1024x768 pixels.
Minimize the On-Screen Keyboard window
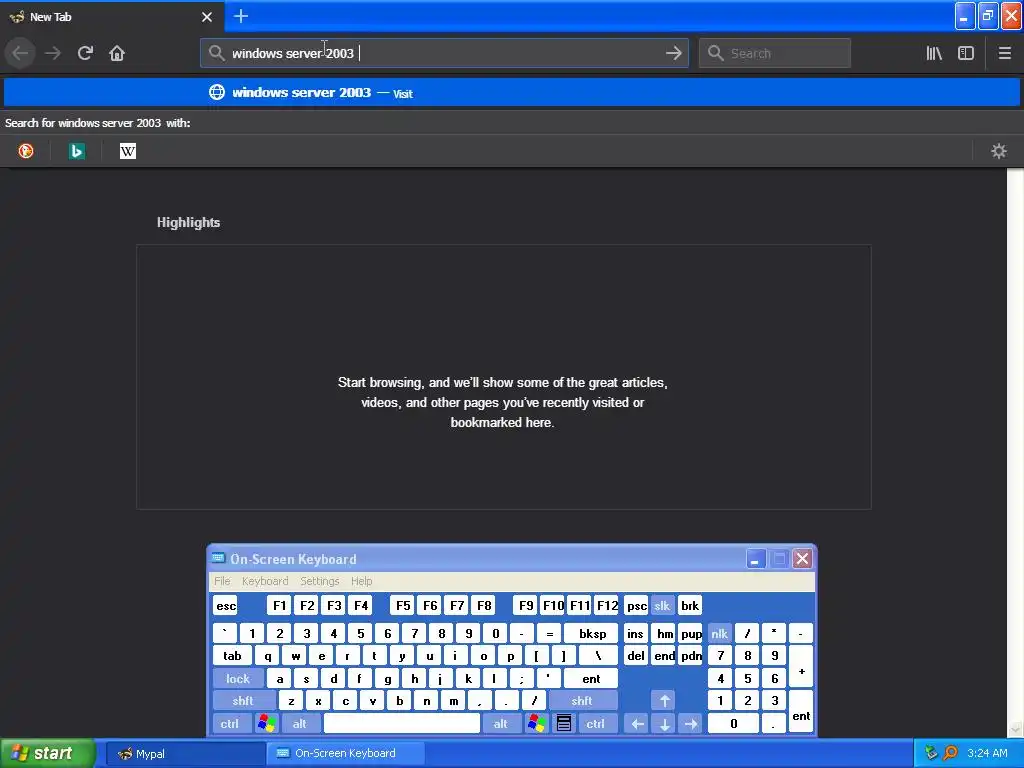[x=756, y=559]
